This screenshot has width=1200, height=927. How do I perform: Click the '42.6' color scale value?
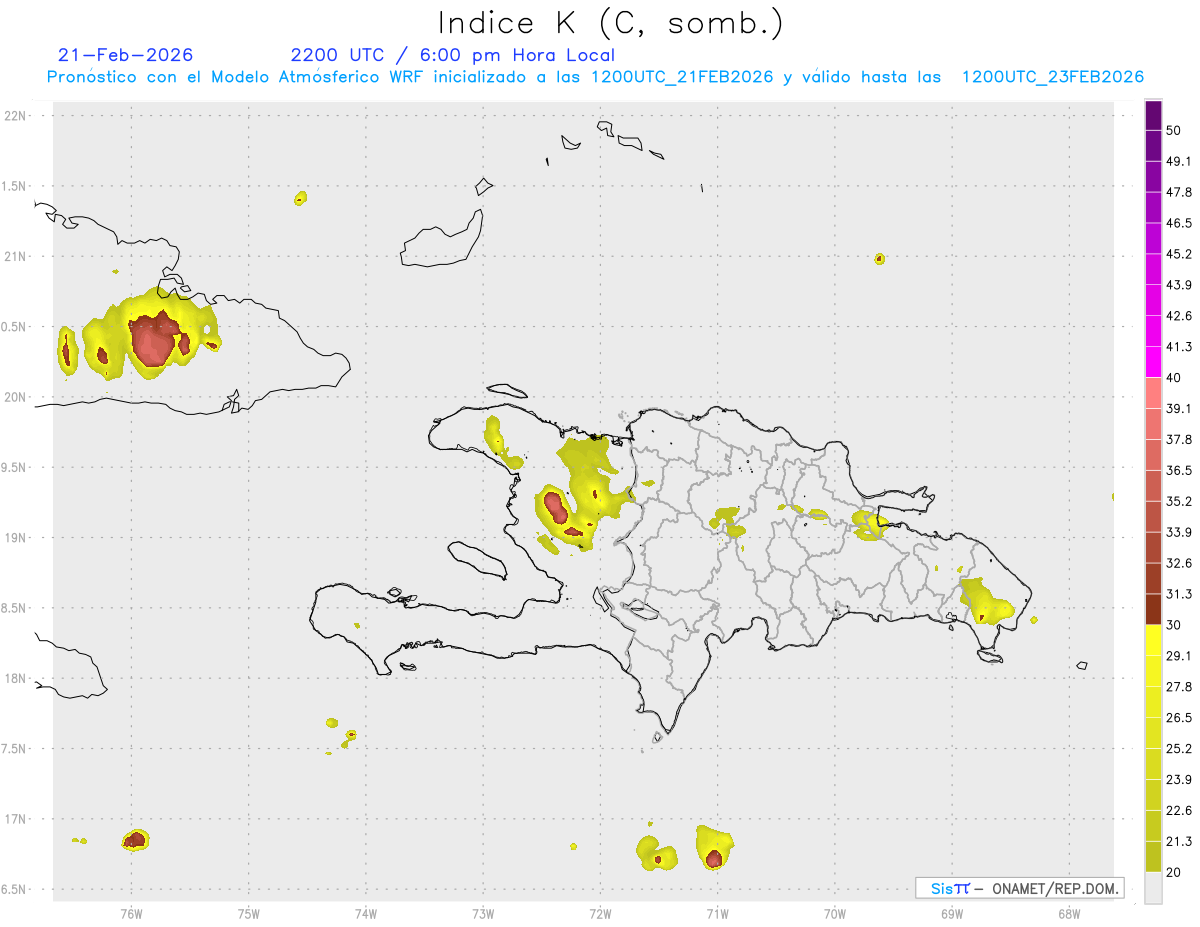tap(1179, 316)
